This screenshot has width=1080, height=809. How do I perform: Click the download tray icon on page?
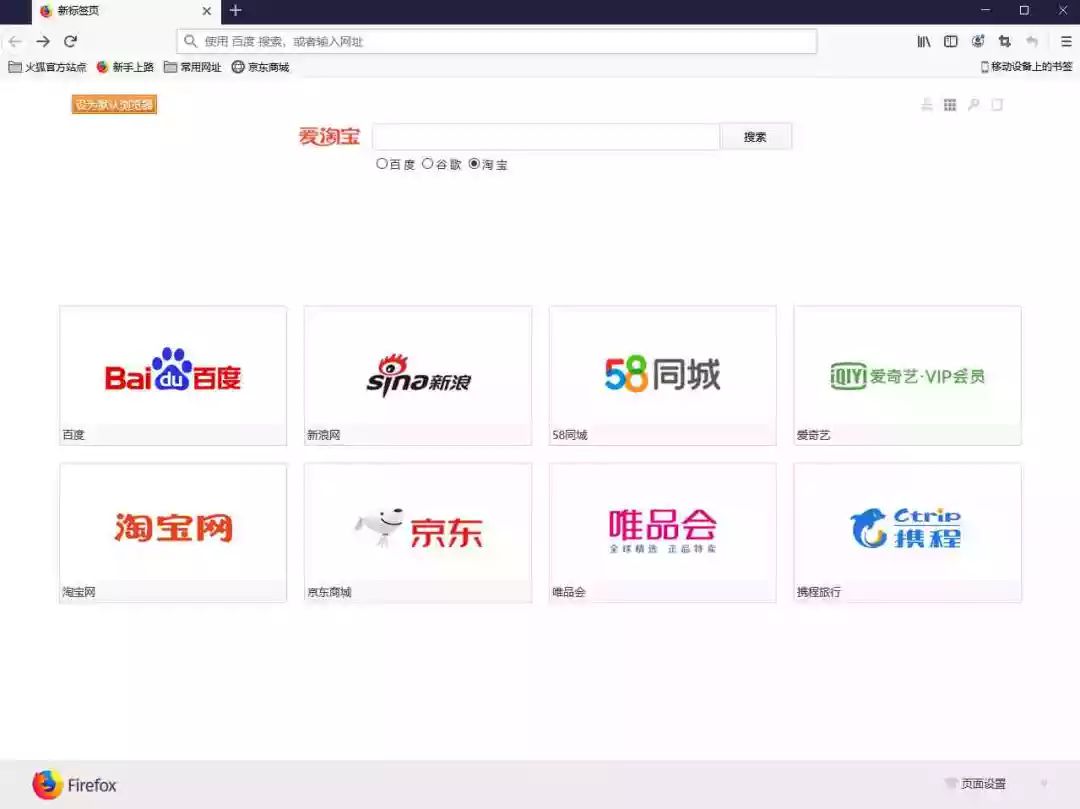[927, 105]
